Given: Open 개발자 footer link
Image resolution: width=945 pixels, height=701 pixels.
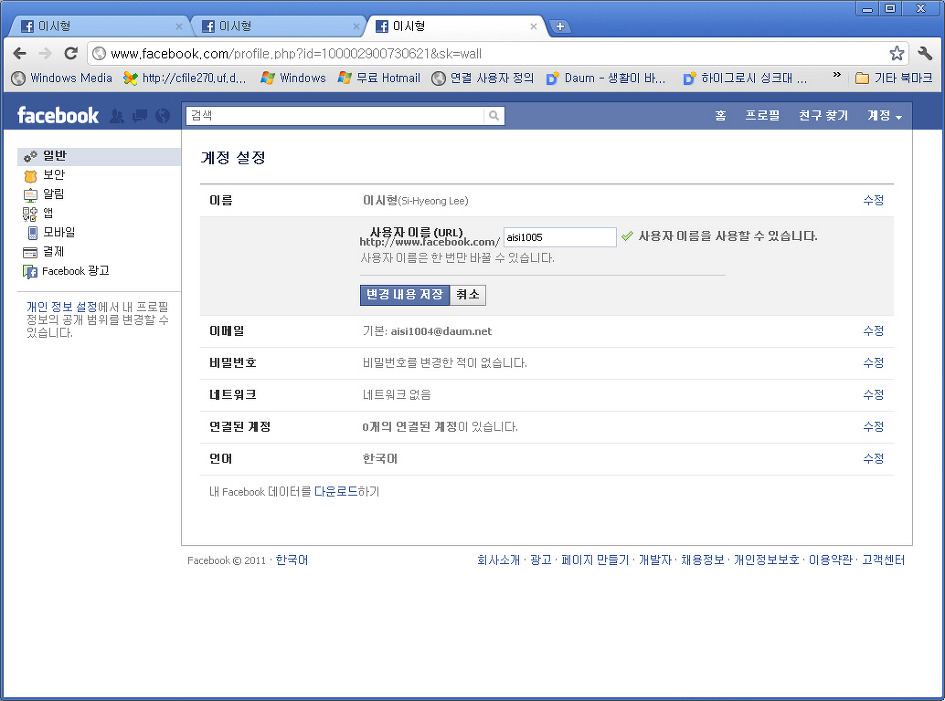Looking at the screenshot, I should [x=655, y=561].
